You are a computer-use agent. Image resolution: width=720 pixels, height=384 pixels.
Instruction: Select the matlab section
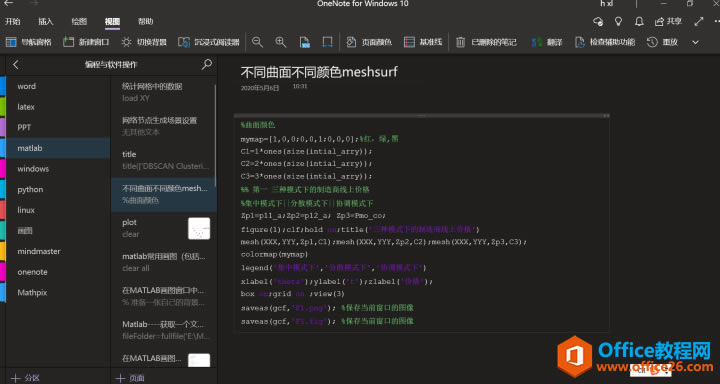click(x=57, y=148)
